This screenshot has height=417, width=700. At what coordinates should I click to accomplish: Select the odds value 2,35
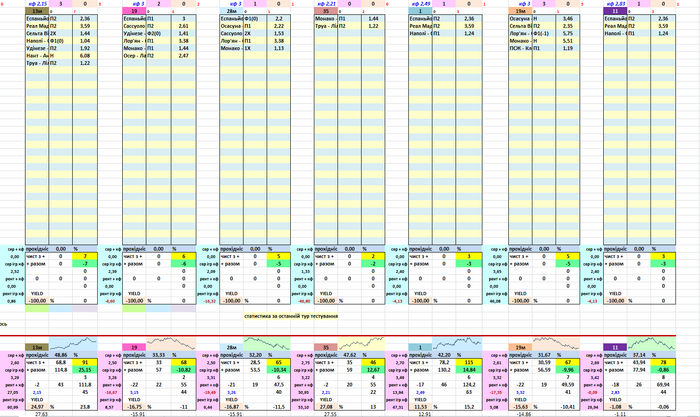click(568, 26)
